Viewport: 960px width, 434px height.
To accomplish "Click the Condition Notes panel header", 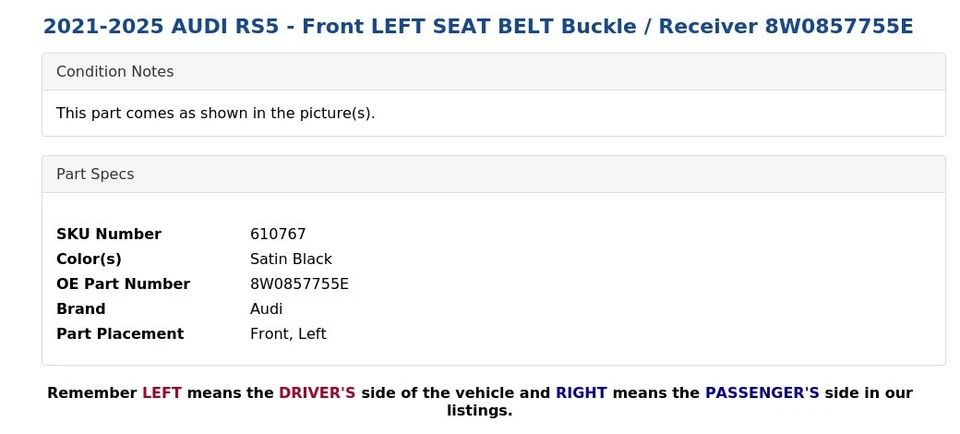I will [x=115, y=72].
